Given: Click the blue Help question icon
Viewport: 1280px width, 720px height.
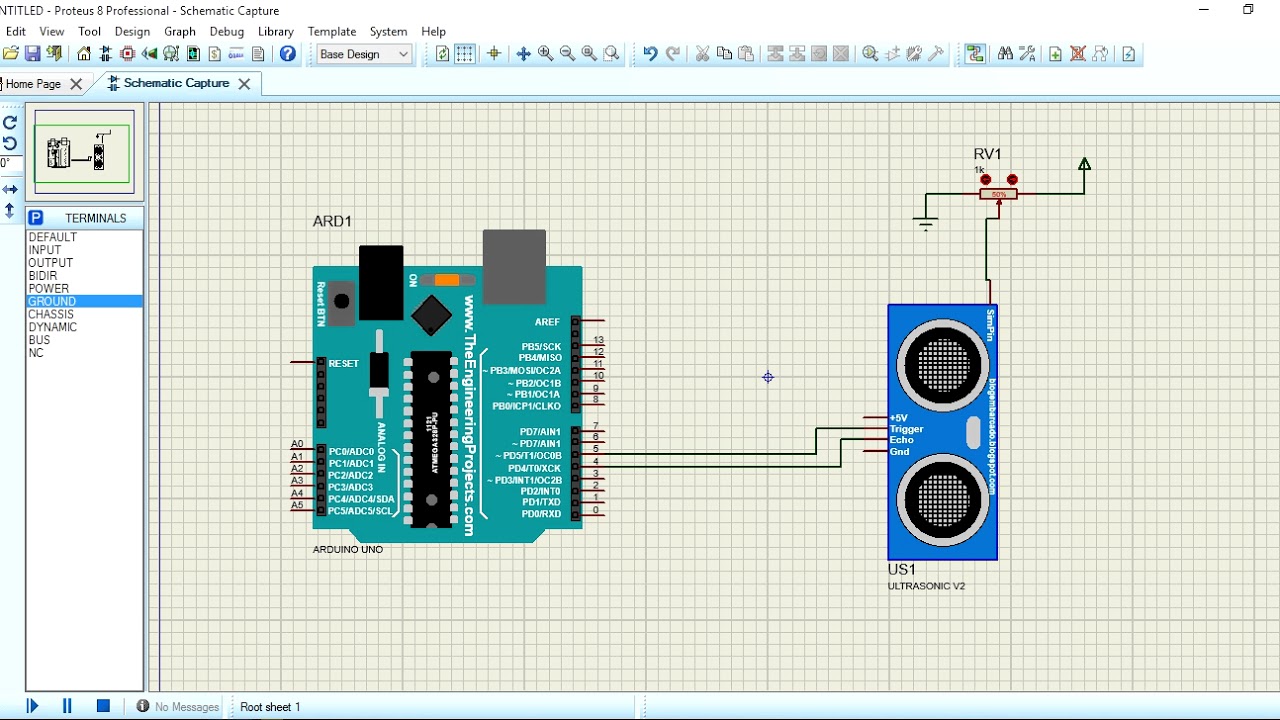Looking at the screenshot, I should (288, 54).
